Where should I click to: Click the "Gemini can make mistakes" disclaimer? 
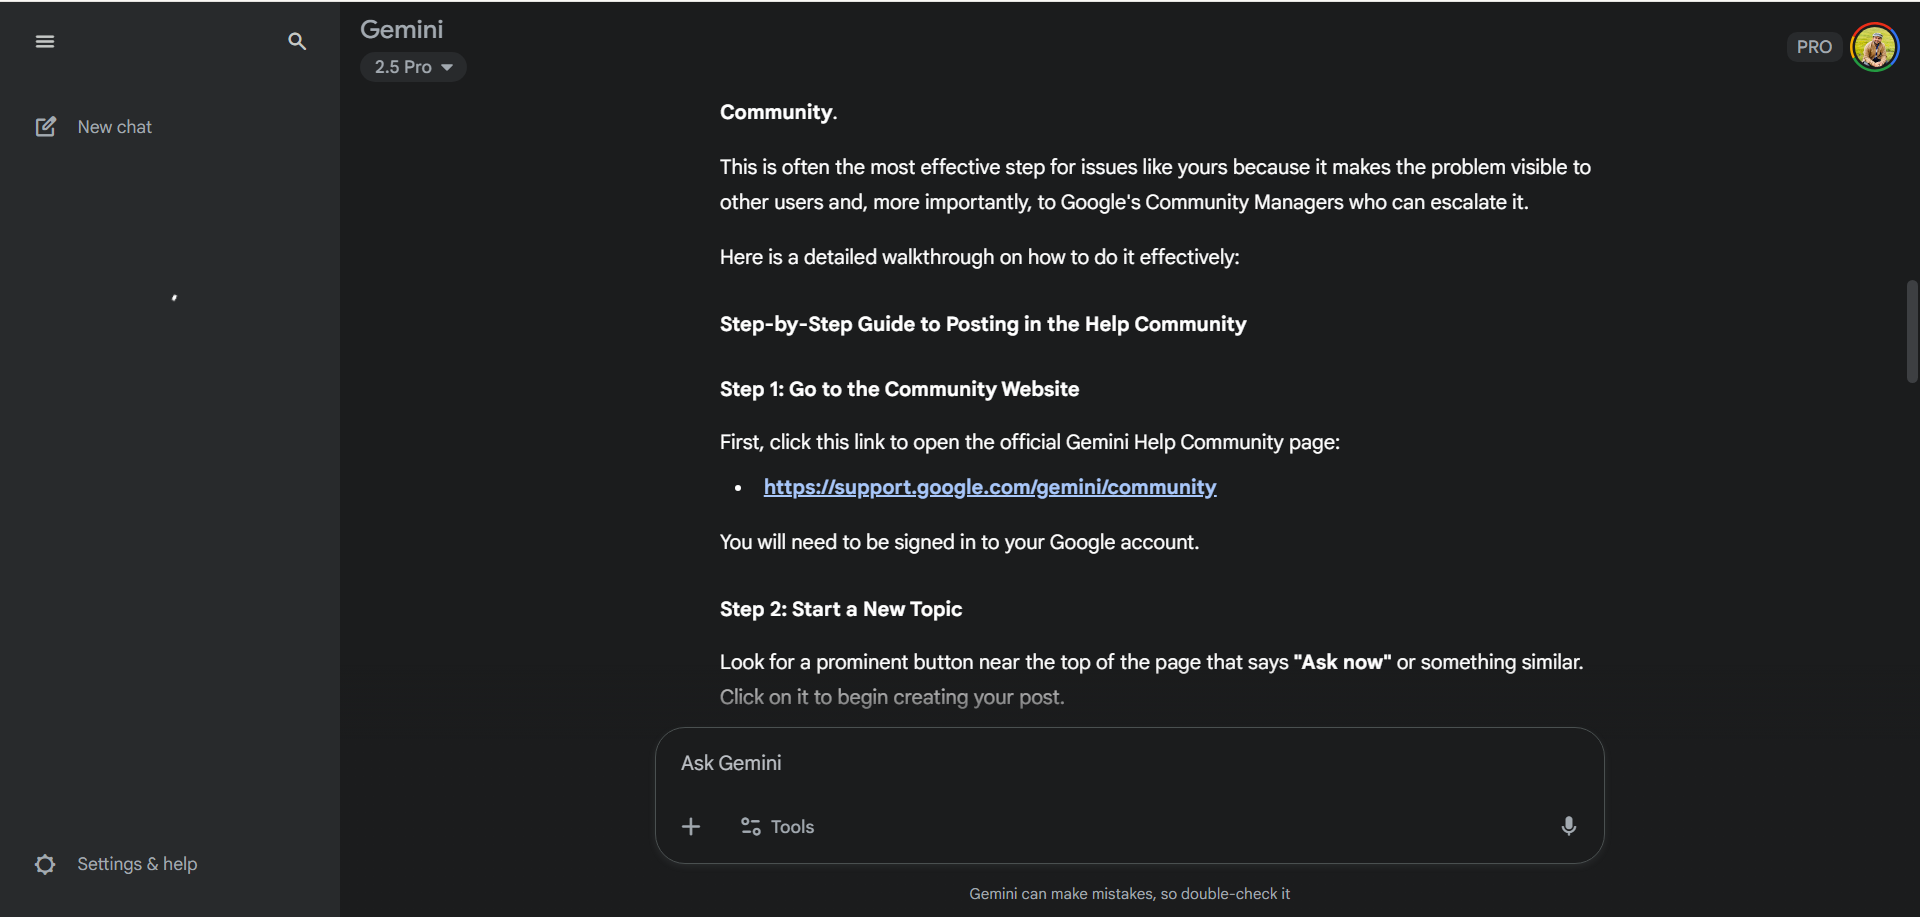coord(1129,894)
